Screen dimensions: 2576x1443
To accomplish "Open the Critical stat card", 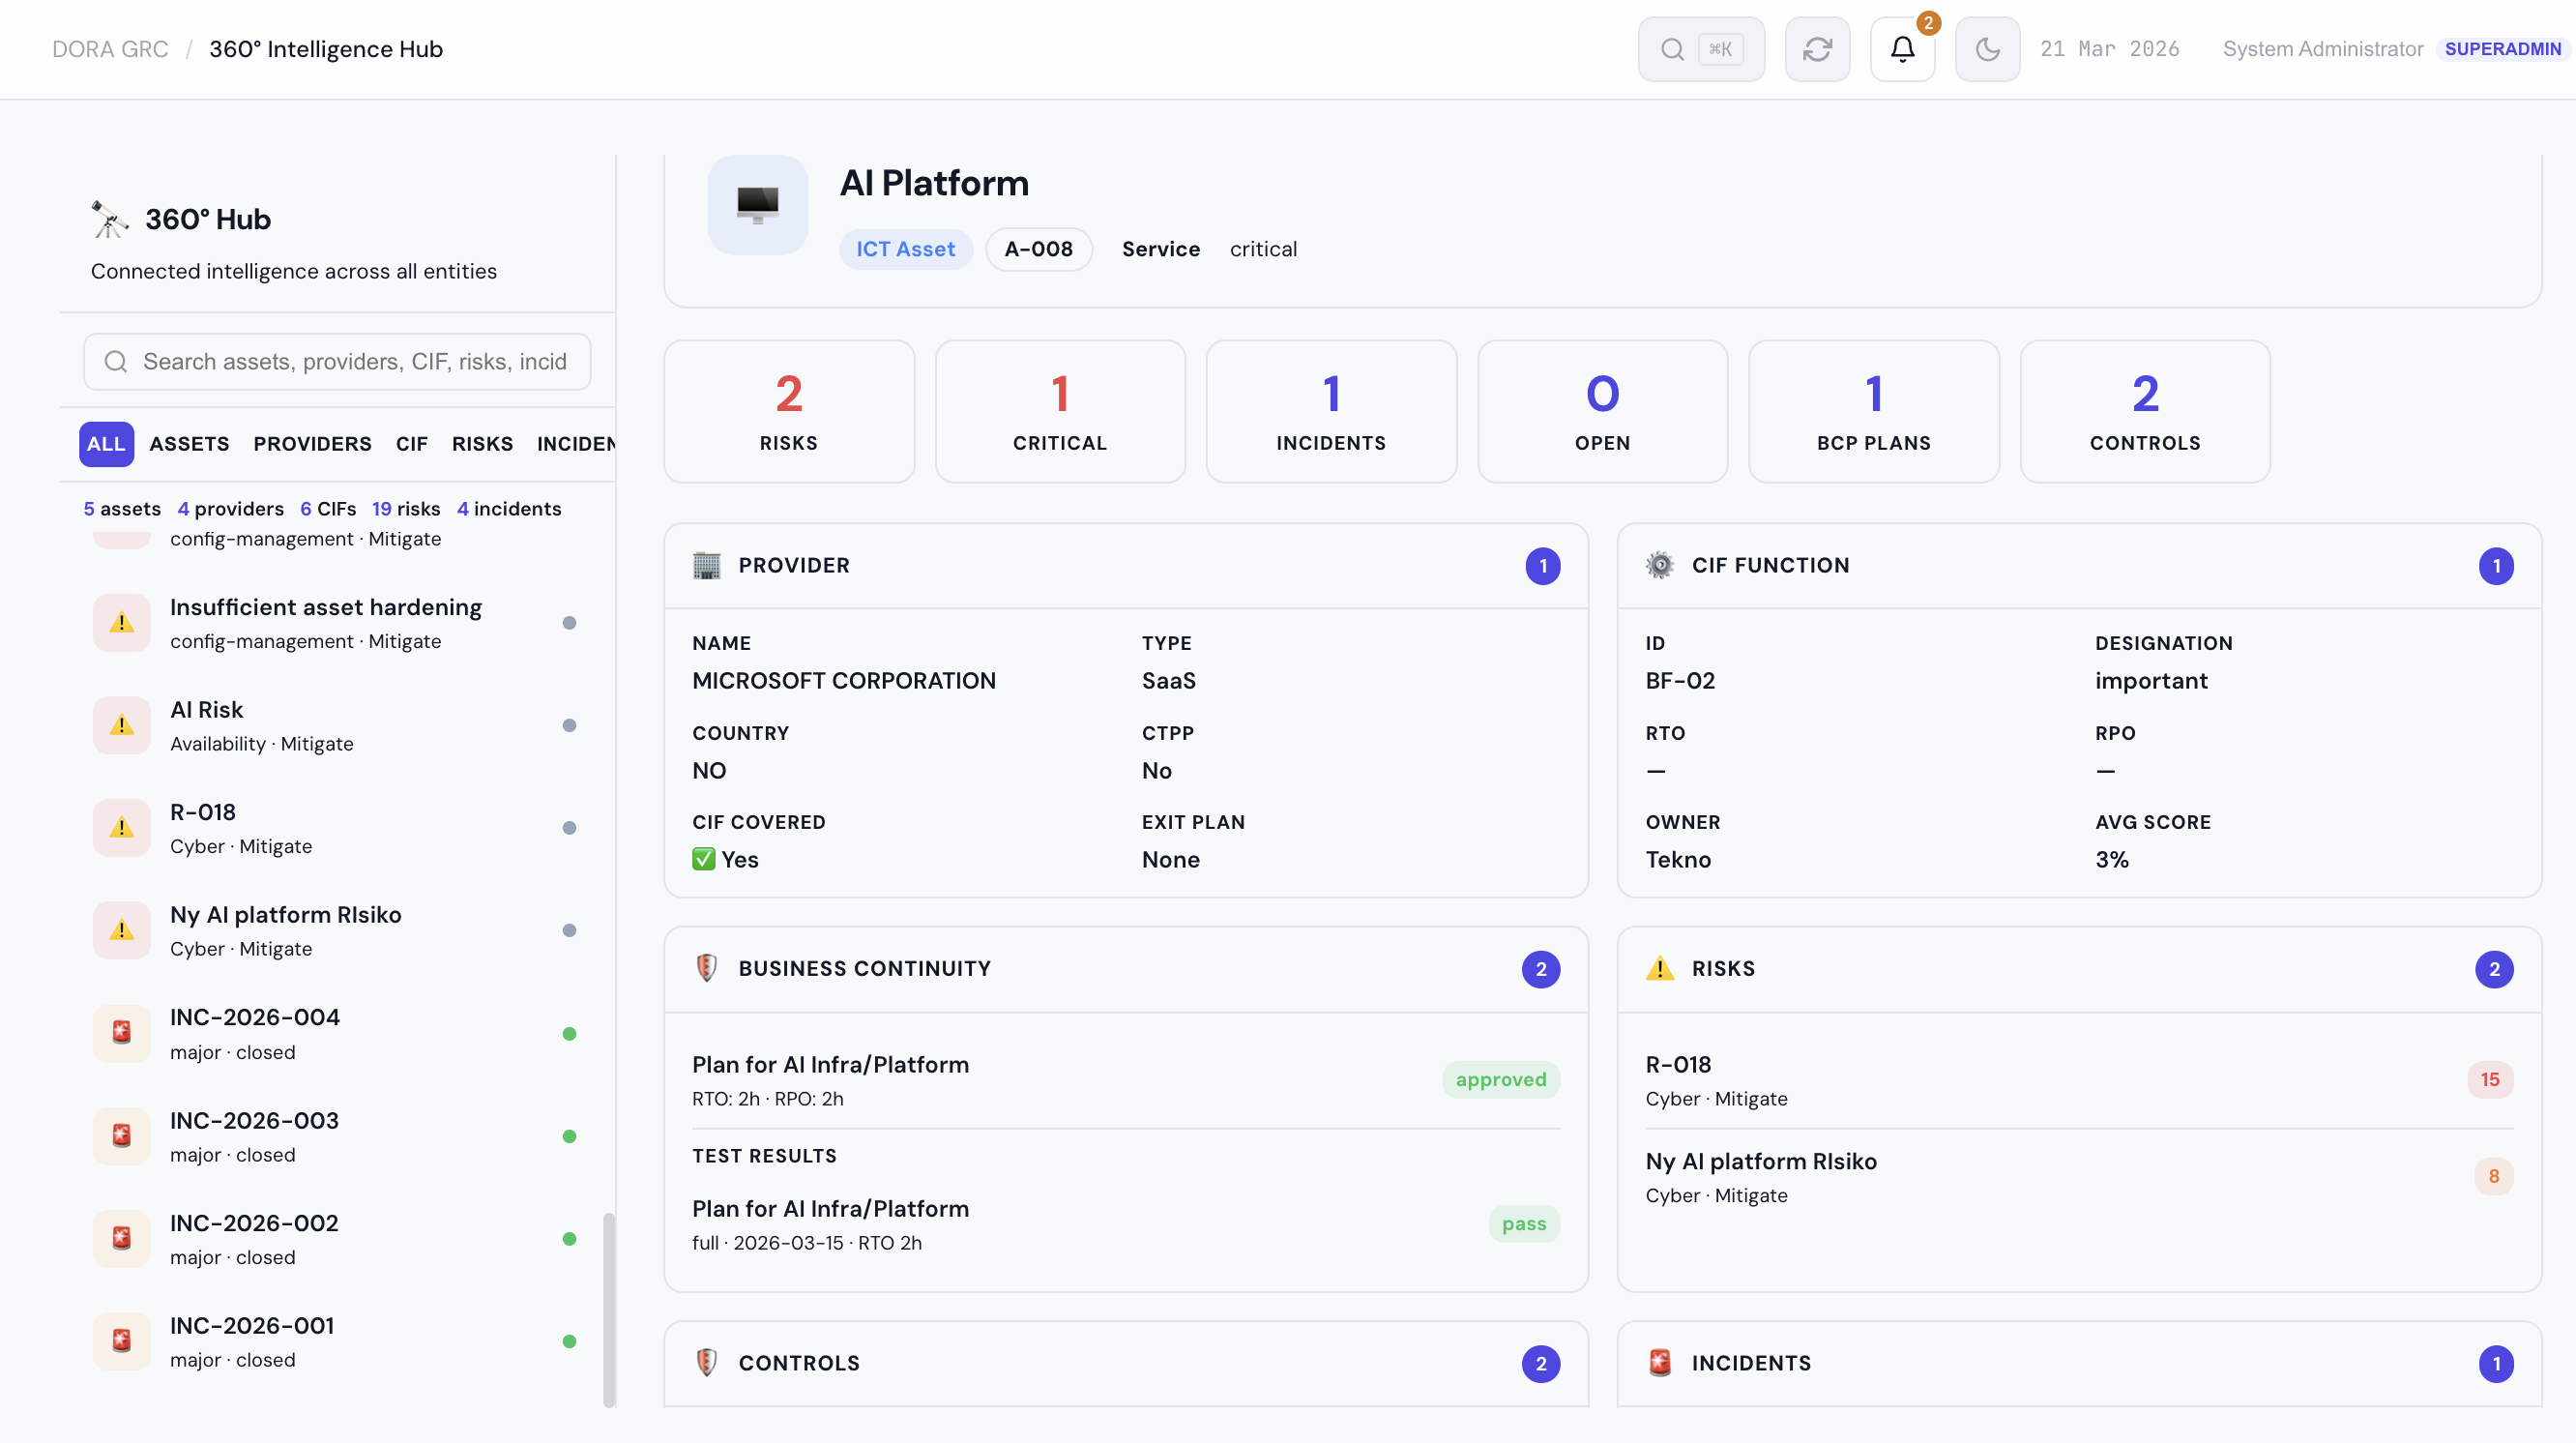I will 1060,411.
